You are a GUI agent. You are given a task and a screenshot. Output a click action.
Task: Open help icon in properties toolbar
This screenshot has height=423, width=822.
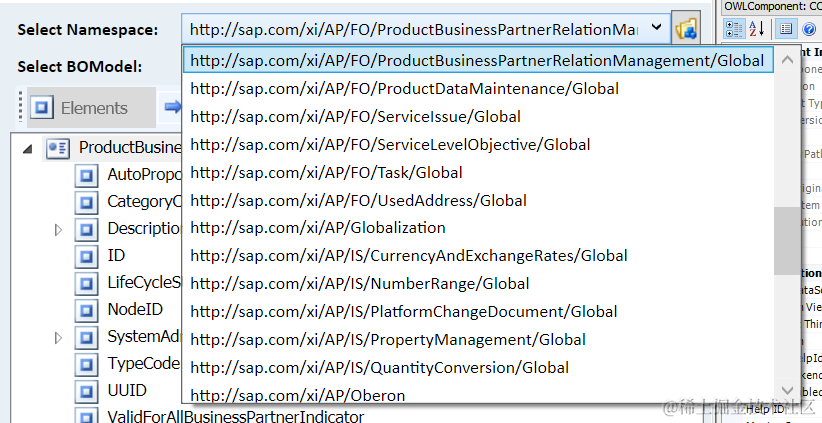tap(809, 28)
